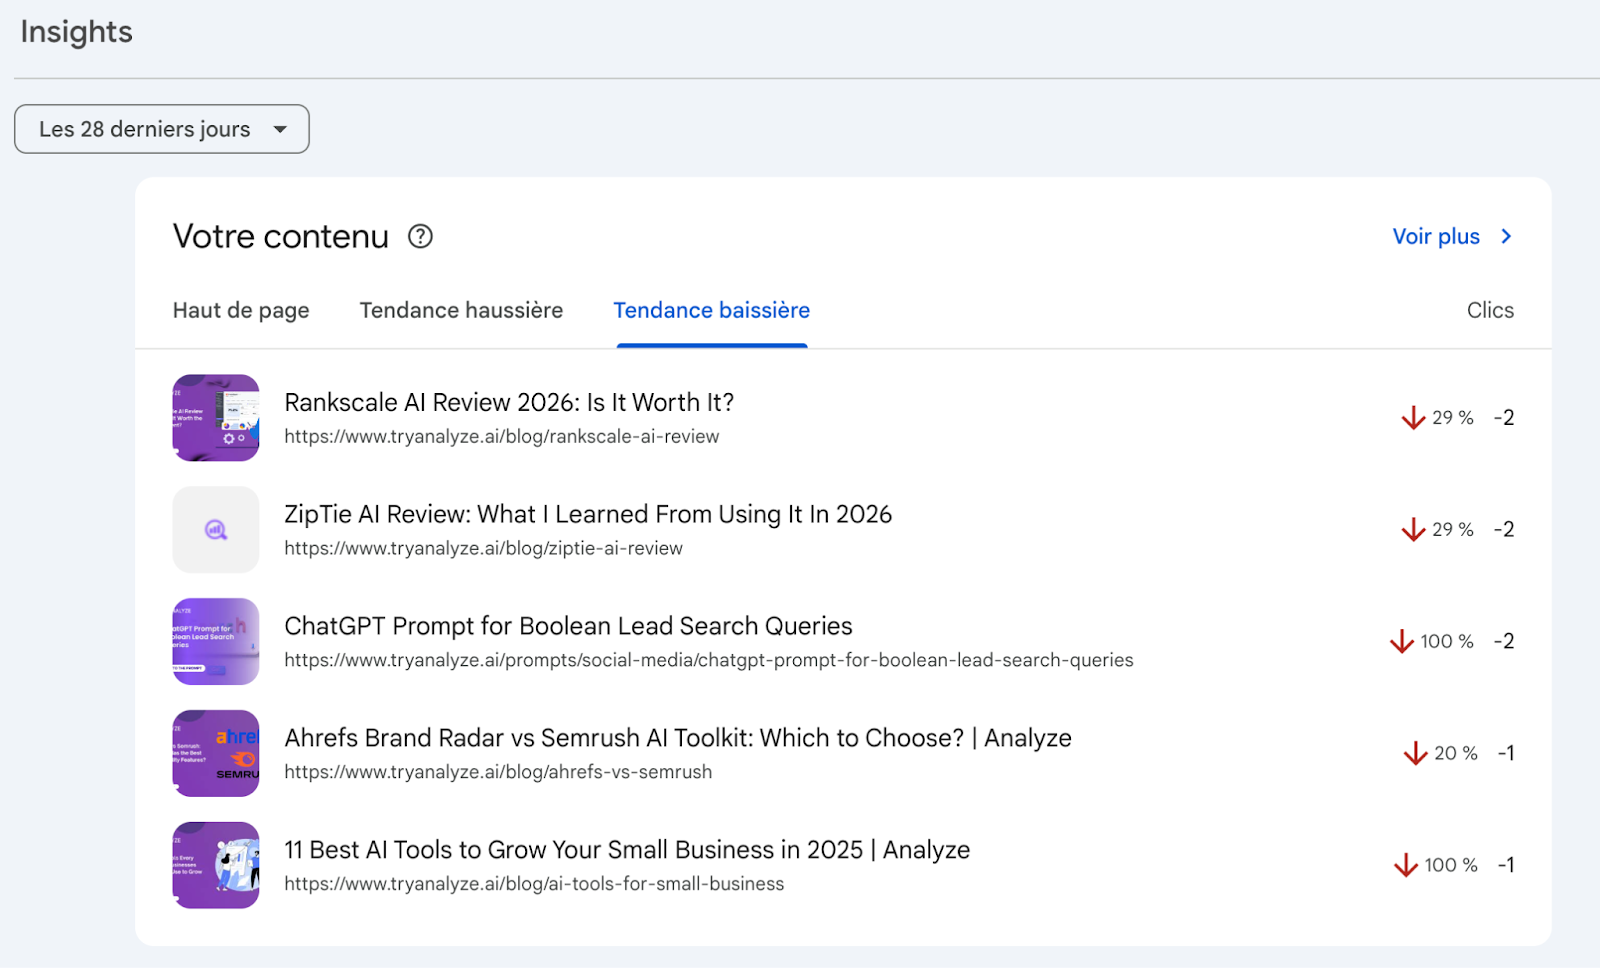
Task: Select the "Tendance baissière" tab
Action: [711, 310]
